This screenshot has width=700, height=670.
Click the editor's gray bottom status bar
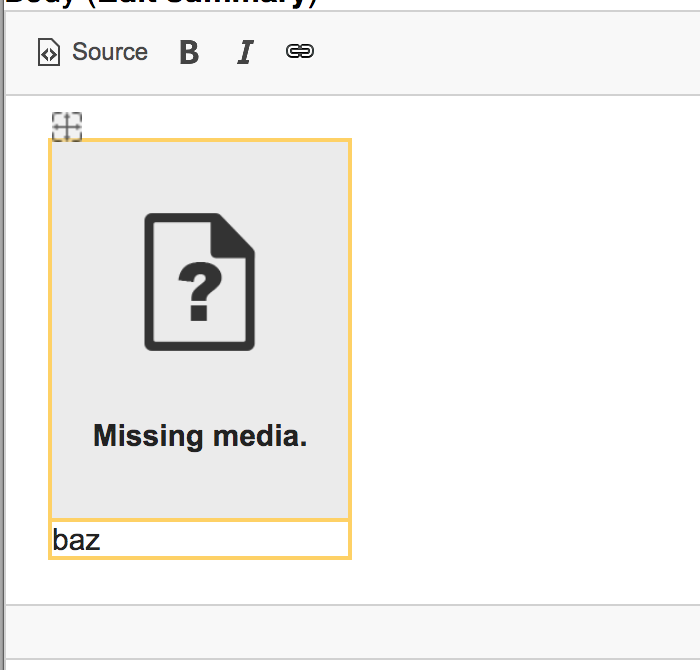pos(353,632)
